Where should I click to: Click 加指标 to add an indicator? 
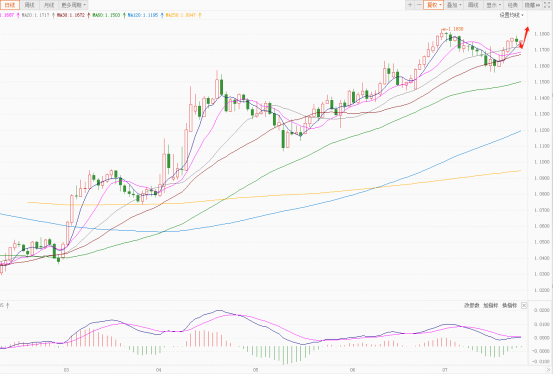point(490,305)
